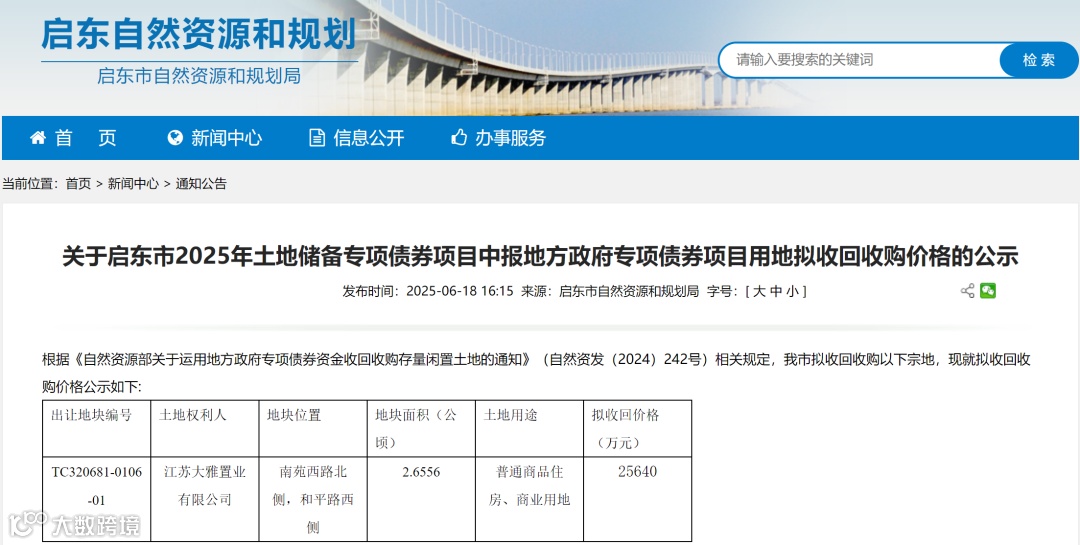Screen dimensions: 1080x545
Task: Click the document icon beside 信息公开
Action: click(317, 138)
